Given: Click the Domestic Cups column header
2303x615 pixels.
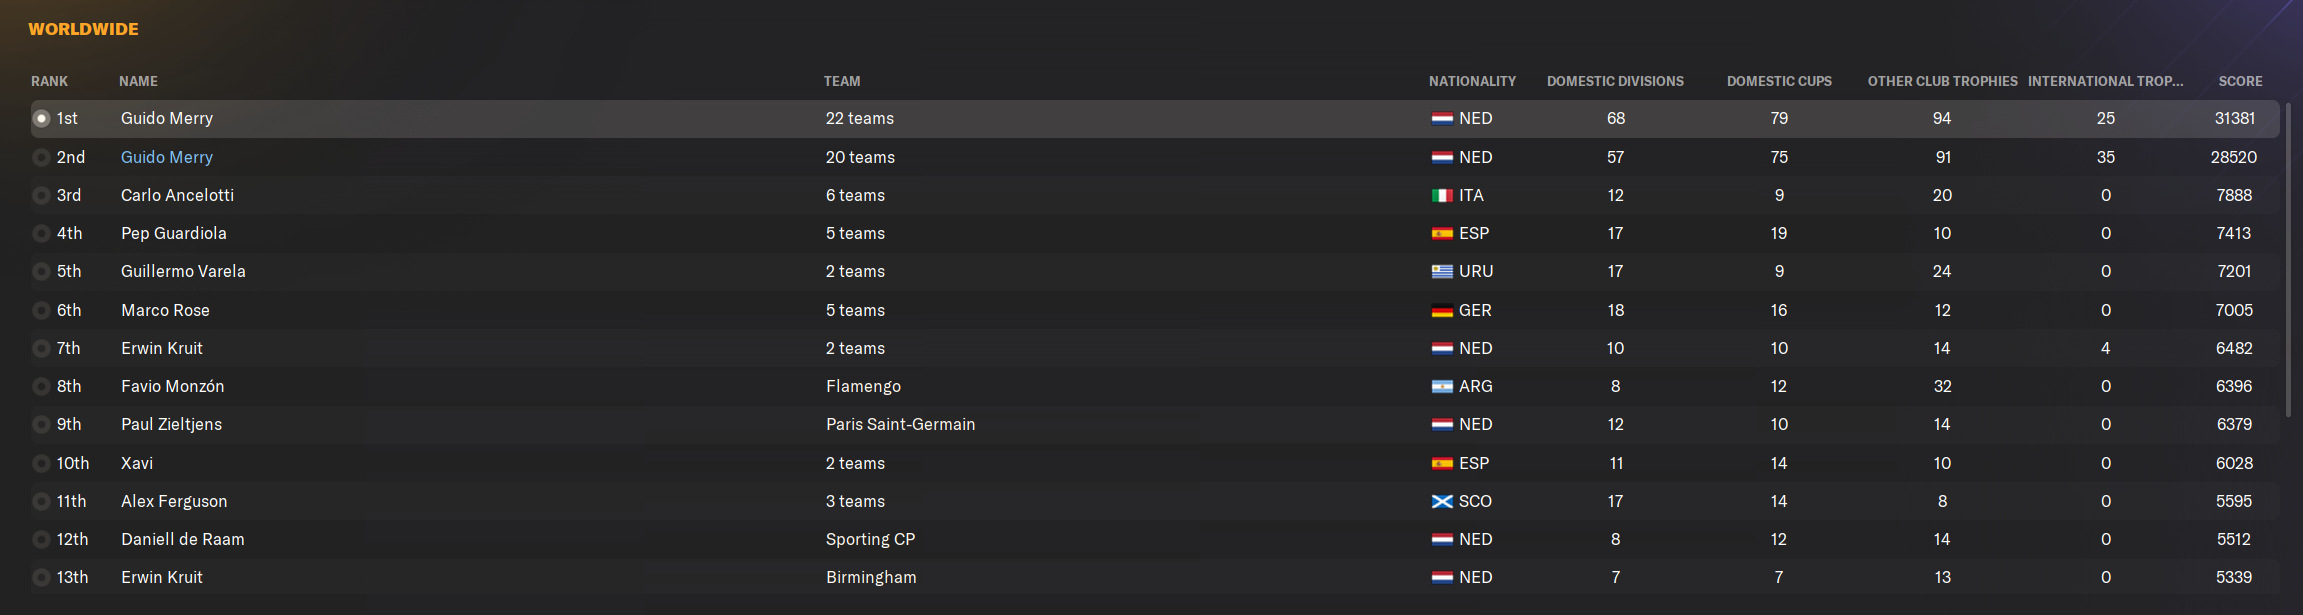Looking at the screenshot, I should click(x=1779, y=81).
